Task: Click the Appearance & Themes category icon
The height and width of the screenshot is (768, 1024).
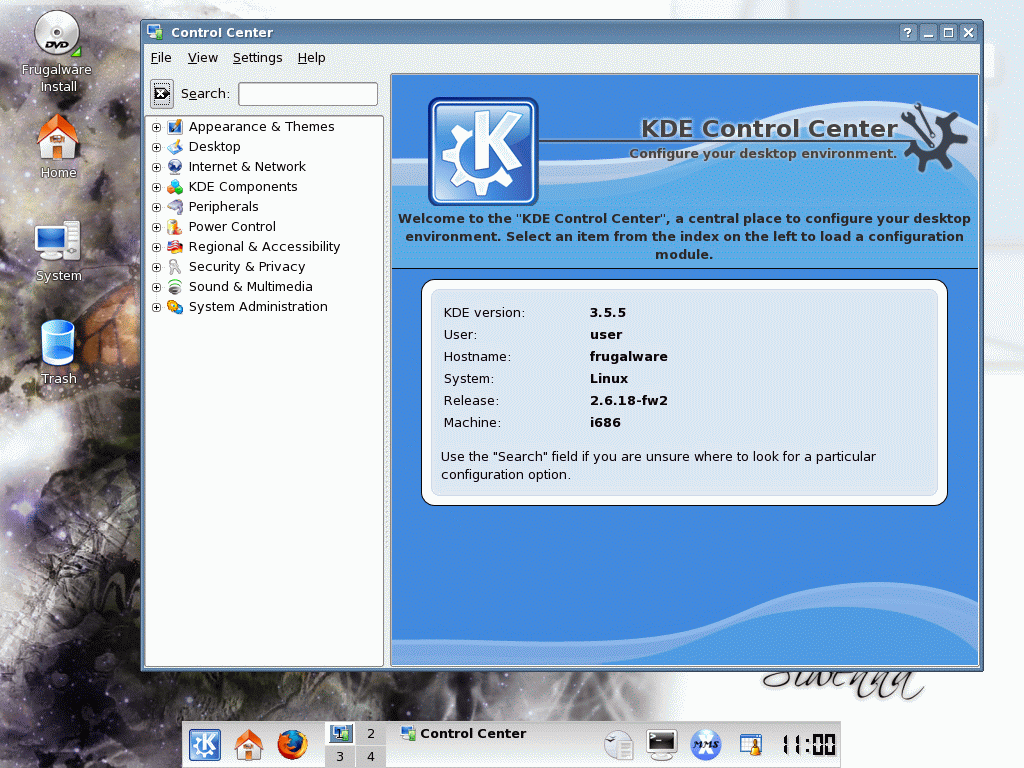Action: click(x=175, y=127)
